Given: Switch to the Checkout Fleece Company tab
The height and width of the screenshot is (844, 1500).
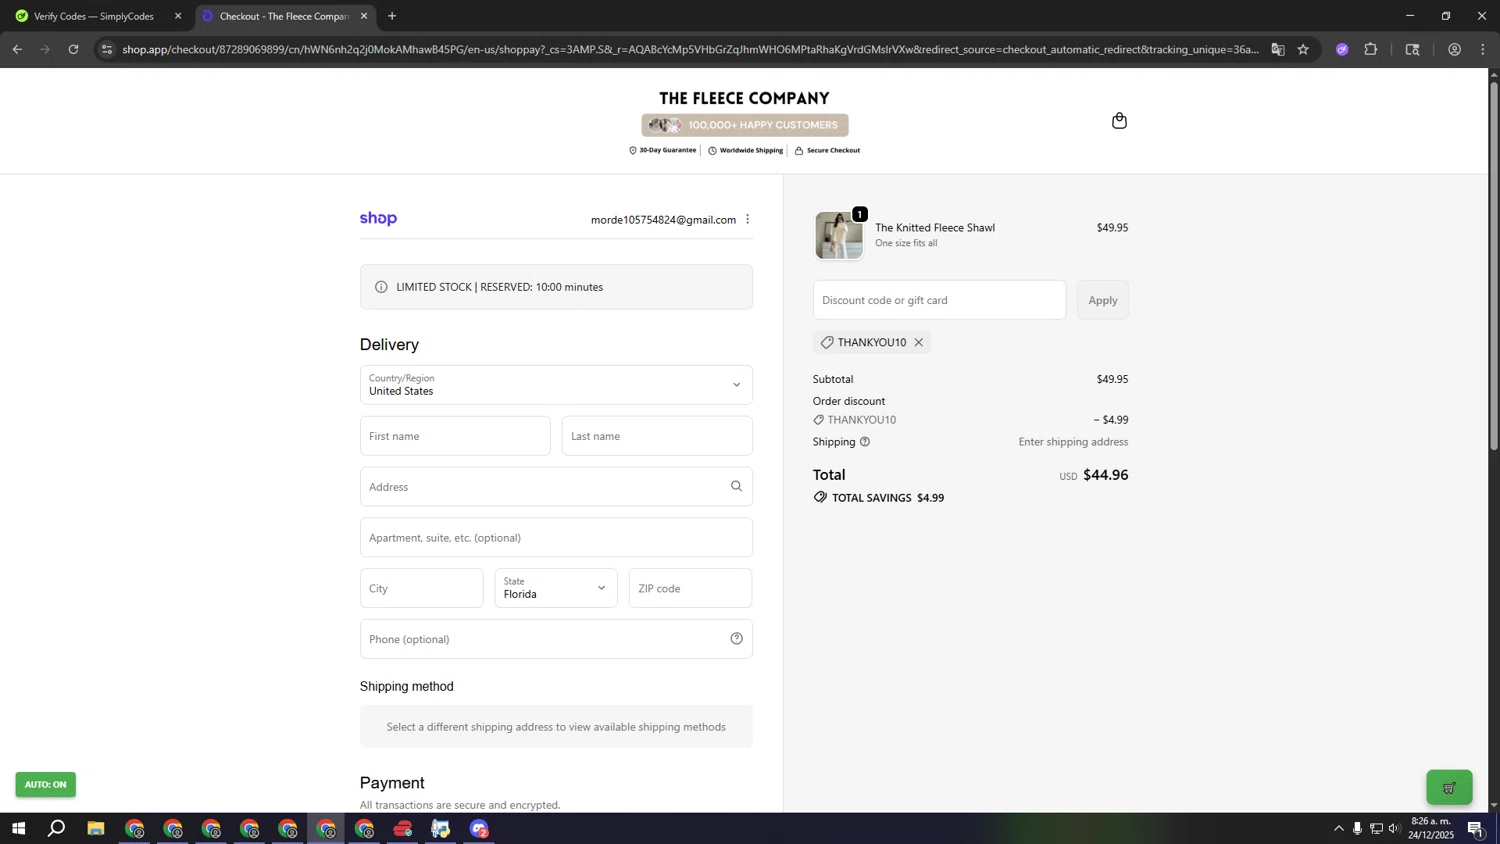Looking at the screenshot, I should (x=285, y=16).
